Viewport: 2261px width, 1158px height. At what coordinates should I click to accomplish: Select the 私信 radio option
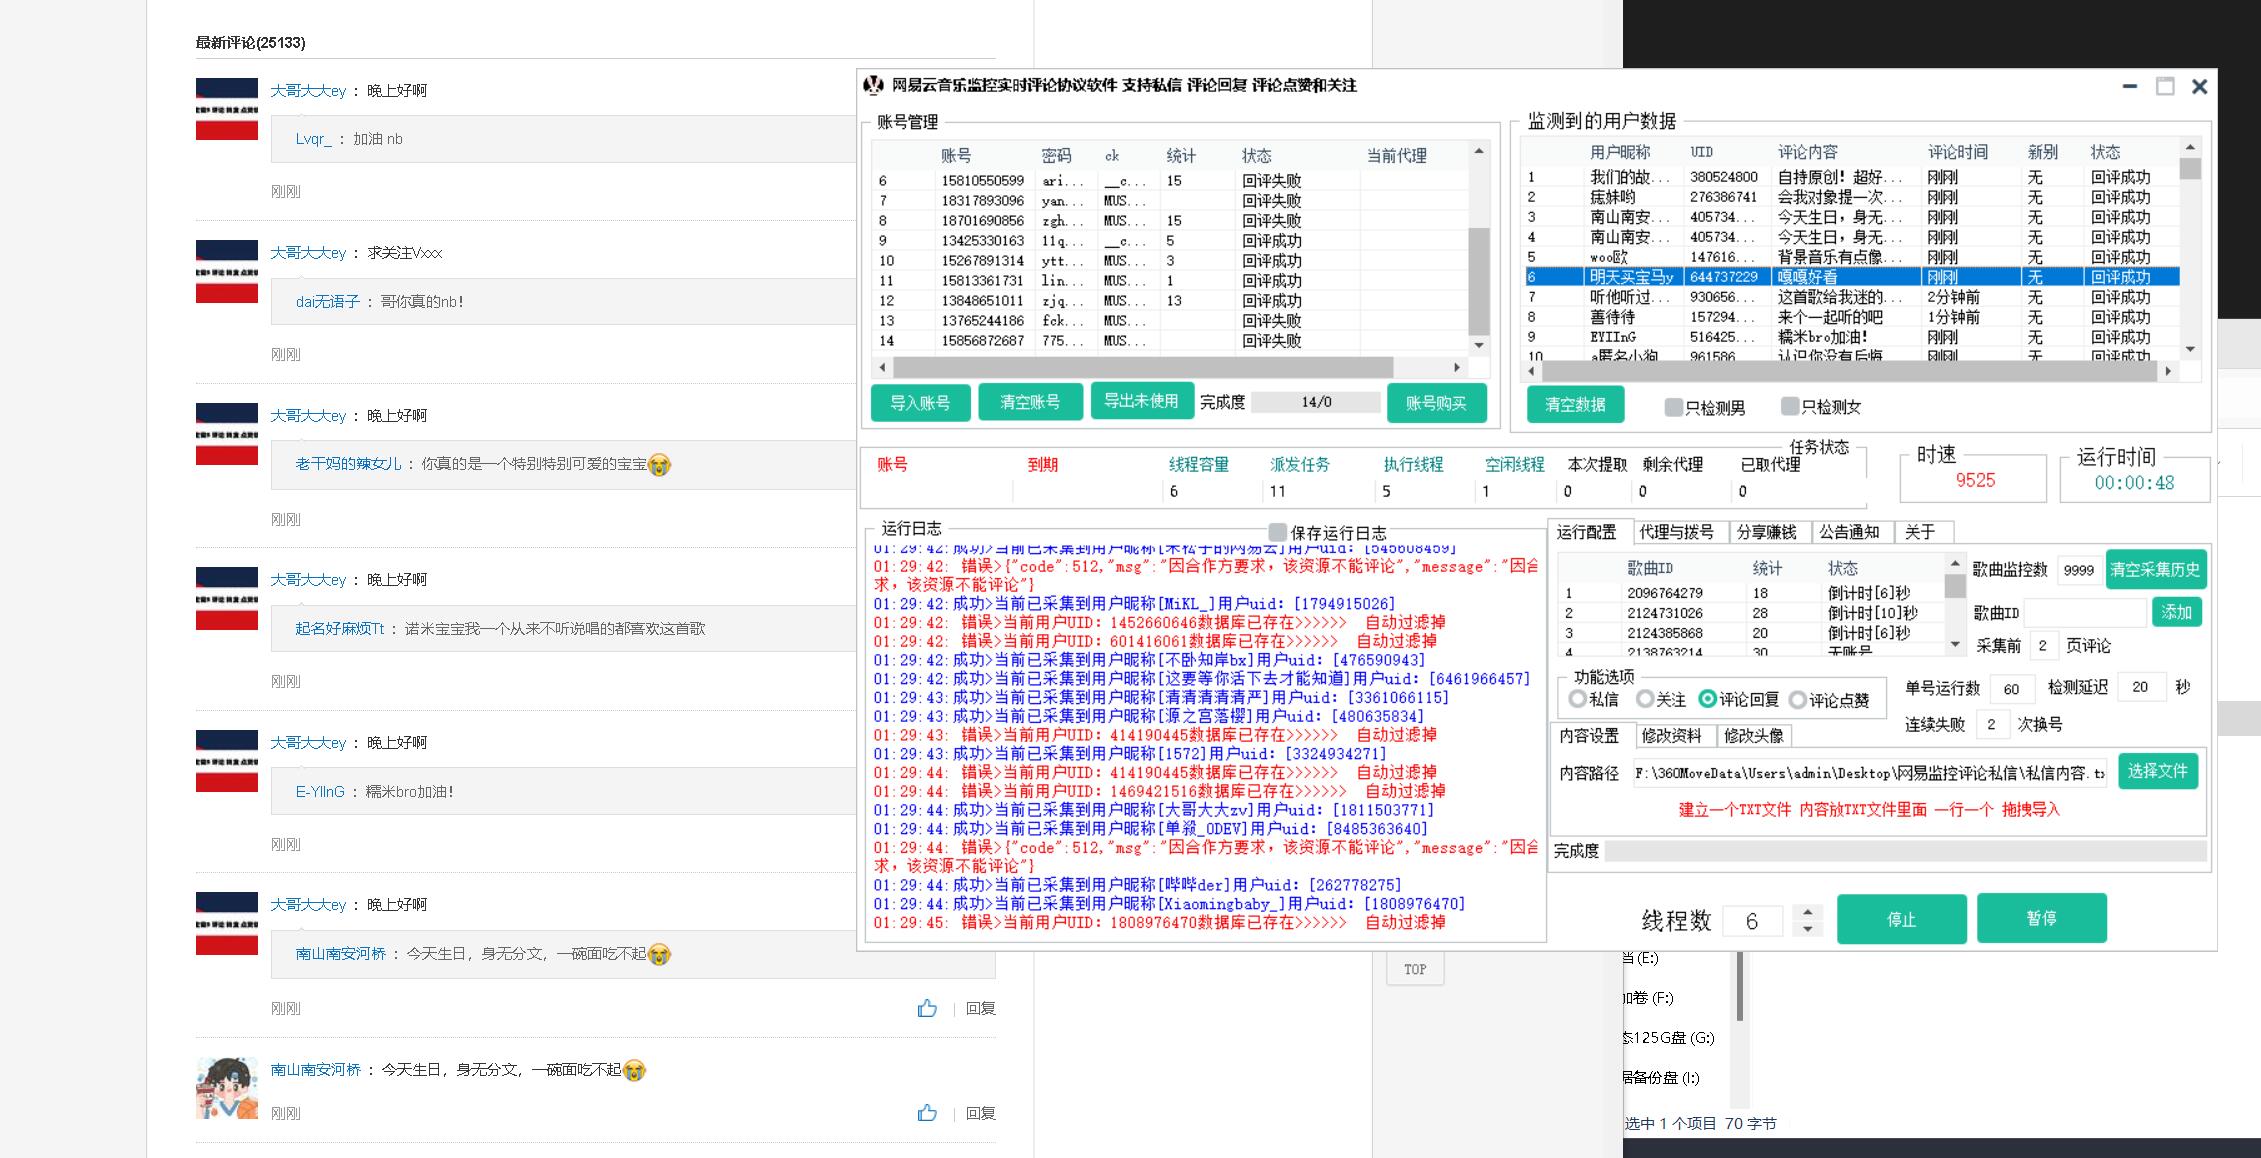(x=1578, y=699)
